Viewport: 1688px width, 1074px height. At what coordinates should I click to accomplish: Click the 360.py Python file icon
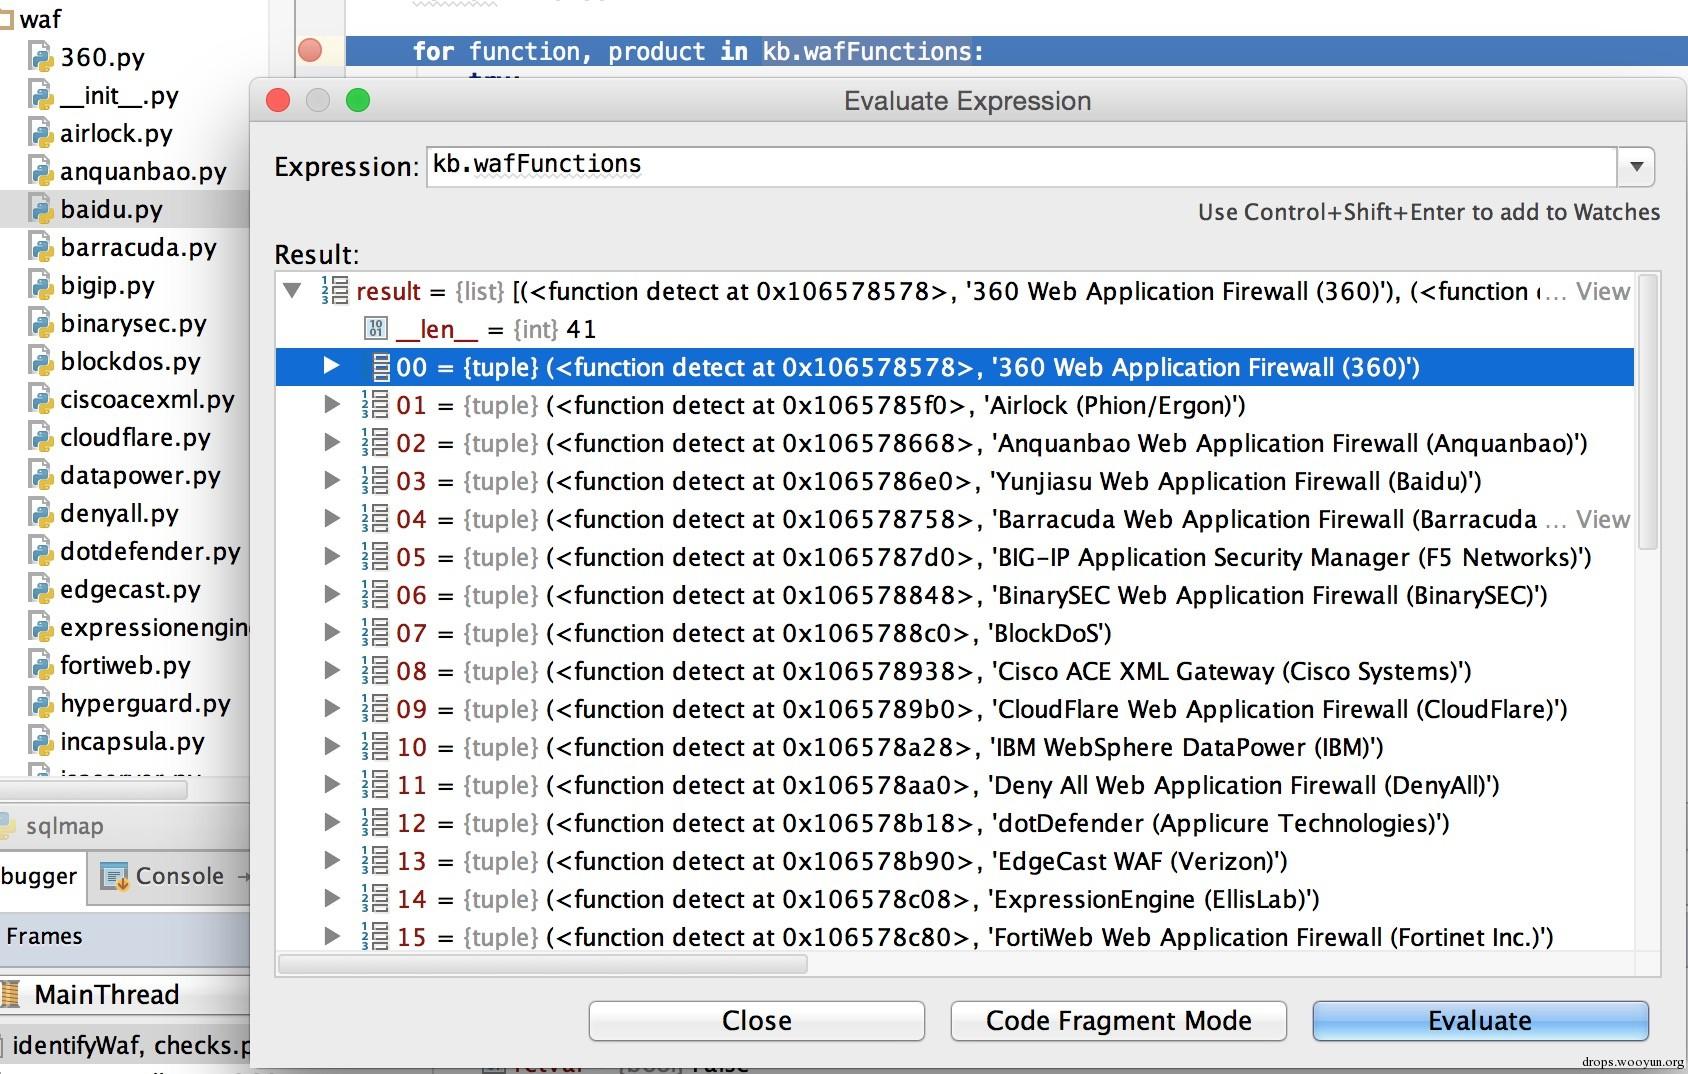[41, 57]
